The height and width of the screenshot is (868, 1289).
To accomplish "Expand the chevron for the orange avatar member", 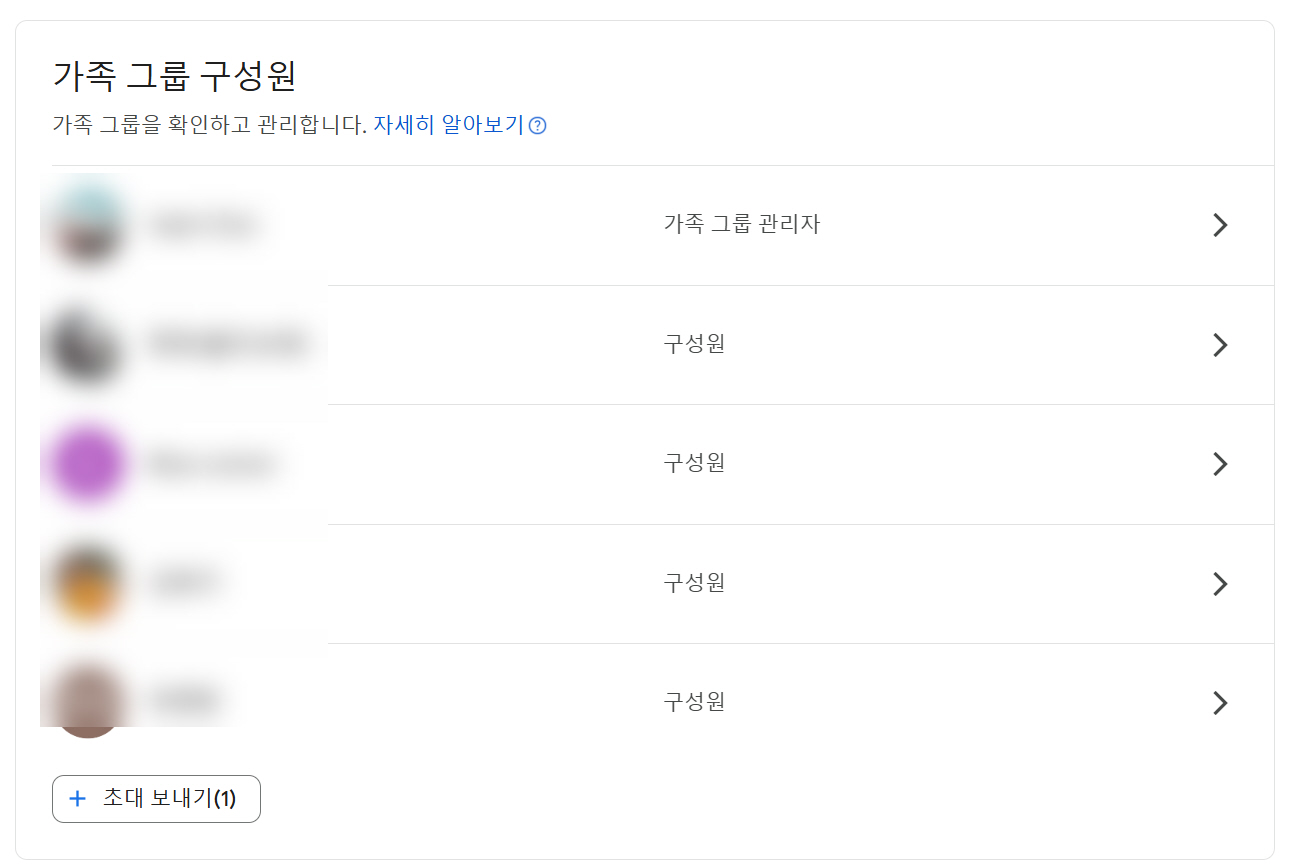I will click(x=1220, y=584).
